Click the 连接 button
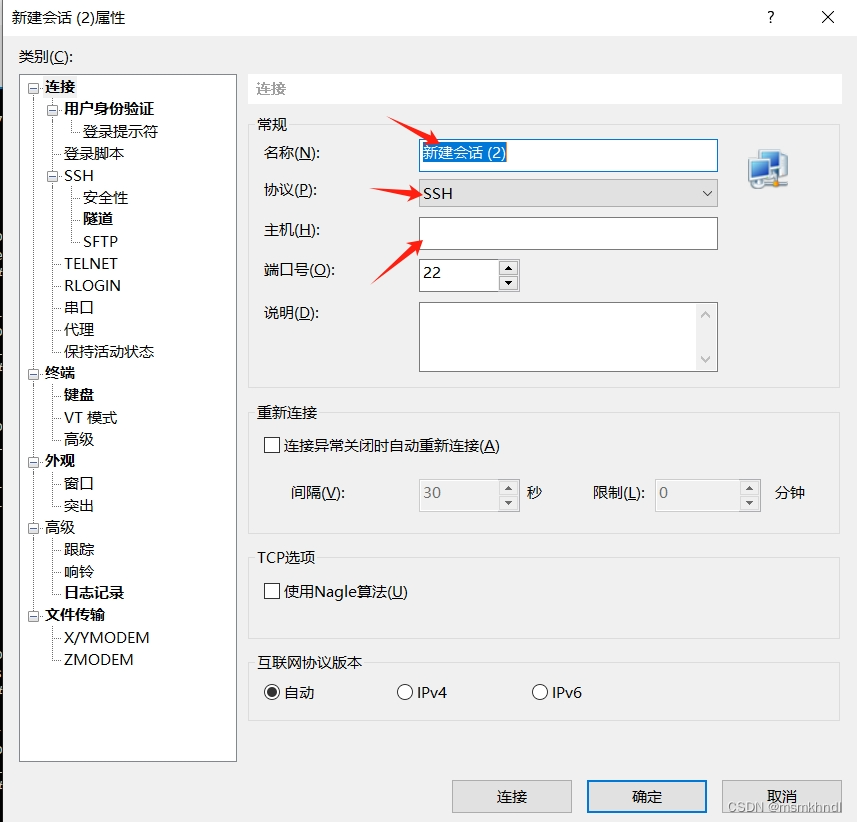 click(x=512, y=796)
